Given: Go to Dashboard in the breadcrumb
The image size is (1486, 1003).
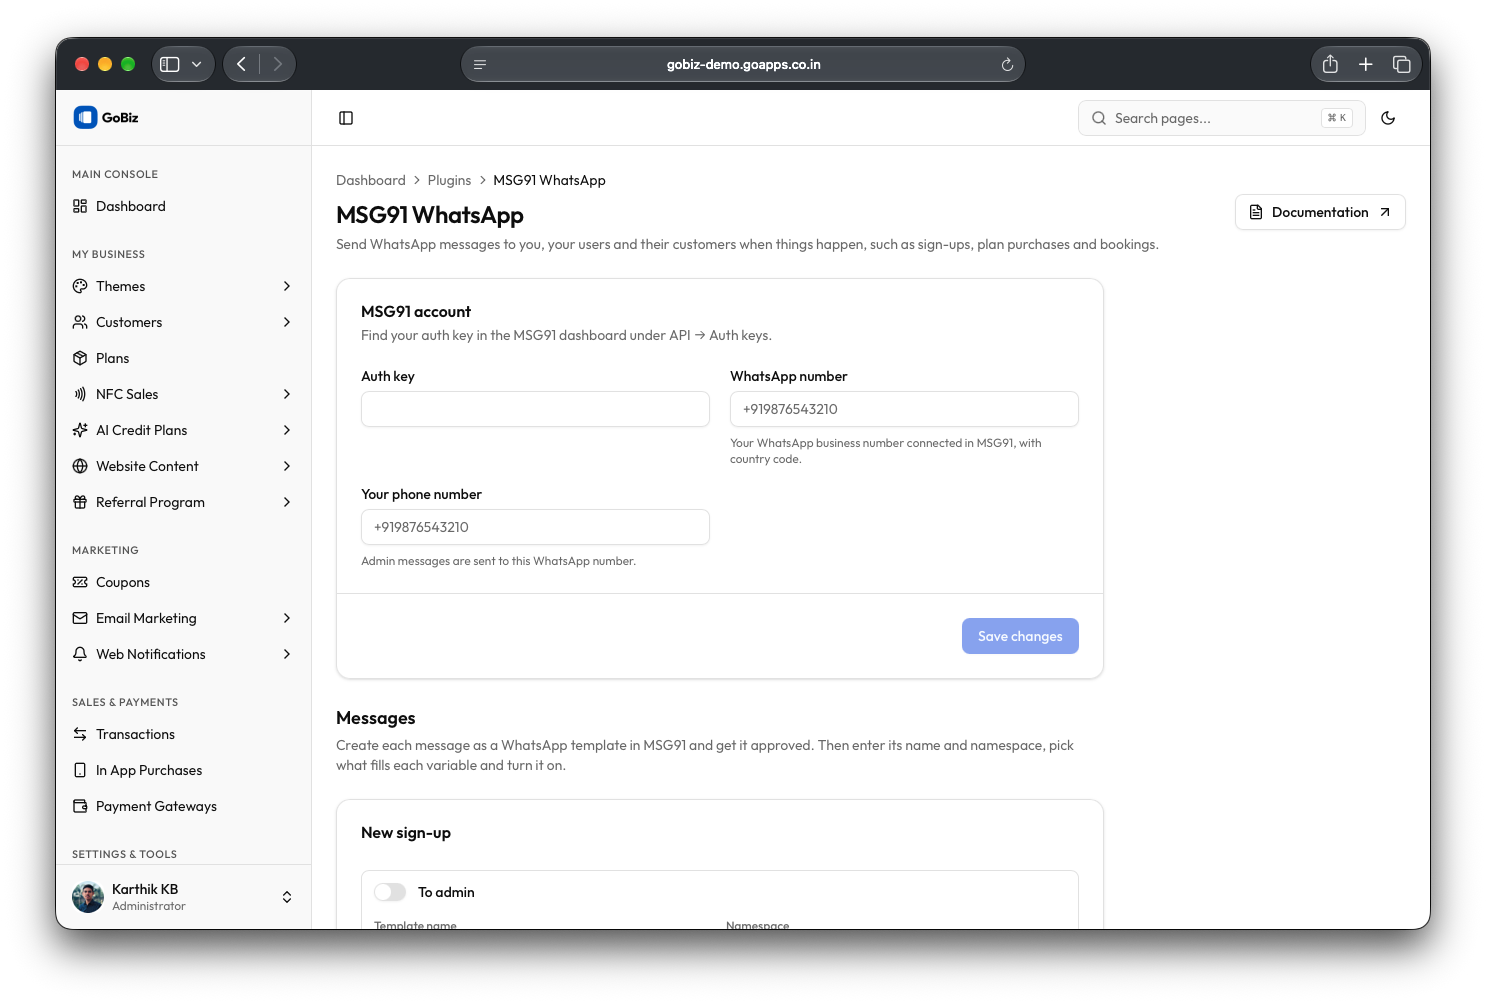Looking at the screenshot, I should (371, 180).
